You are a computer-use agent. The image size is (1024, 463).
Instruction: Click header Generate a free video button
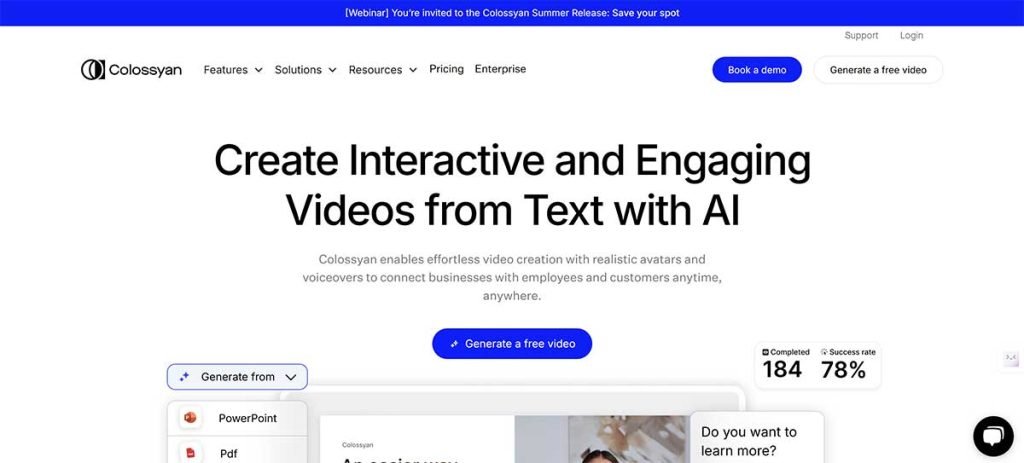[878, 70]
